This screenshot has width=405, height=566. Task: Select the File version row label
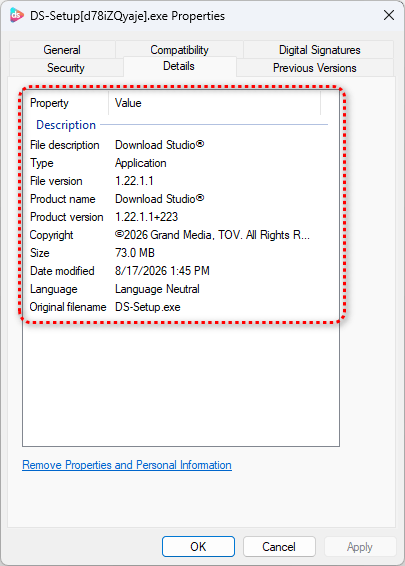pyautogui.click(x=56, y=181)
